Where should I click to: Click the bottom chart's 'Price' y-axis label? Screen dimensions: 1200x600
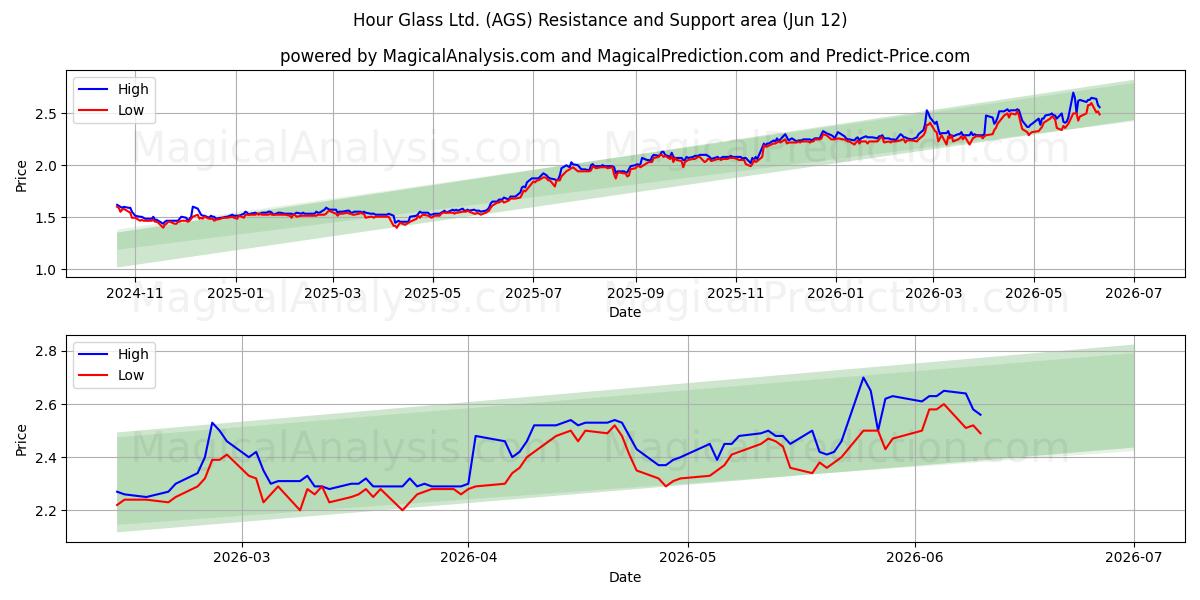tap(22, 440)
